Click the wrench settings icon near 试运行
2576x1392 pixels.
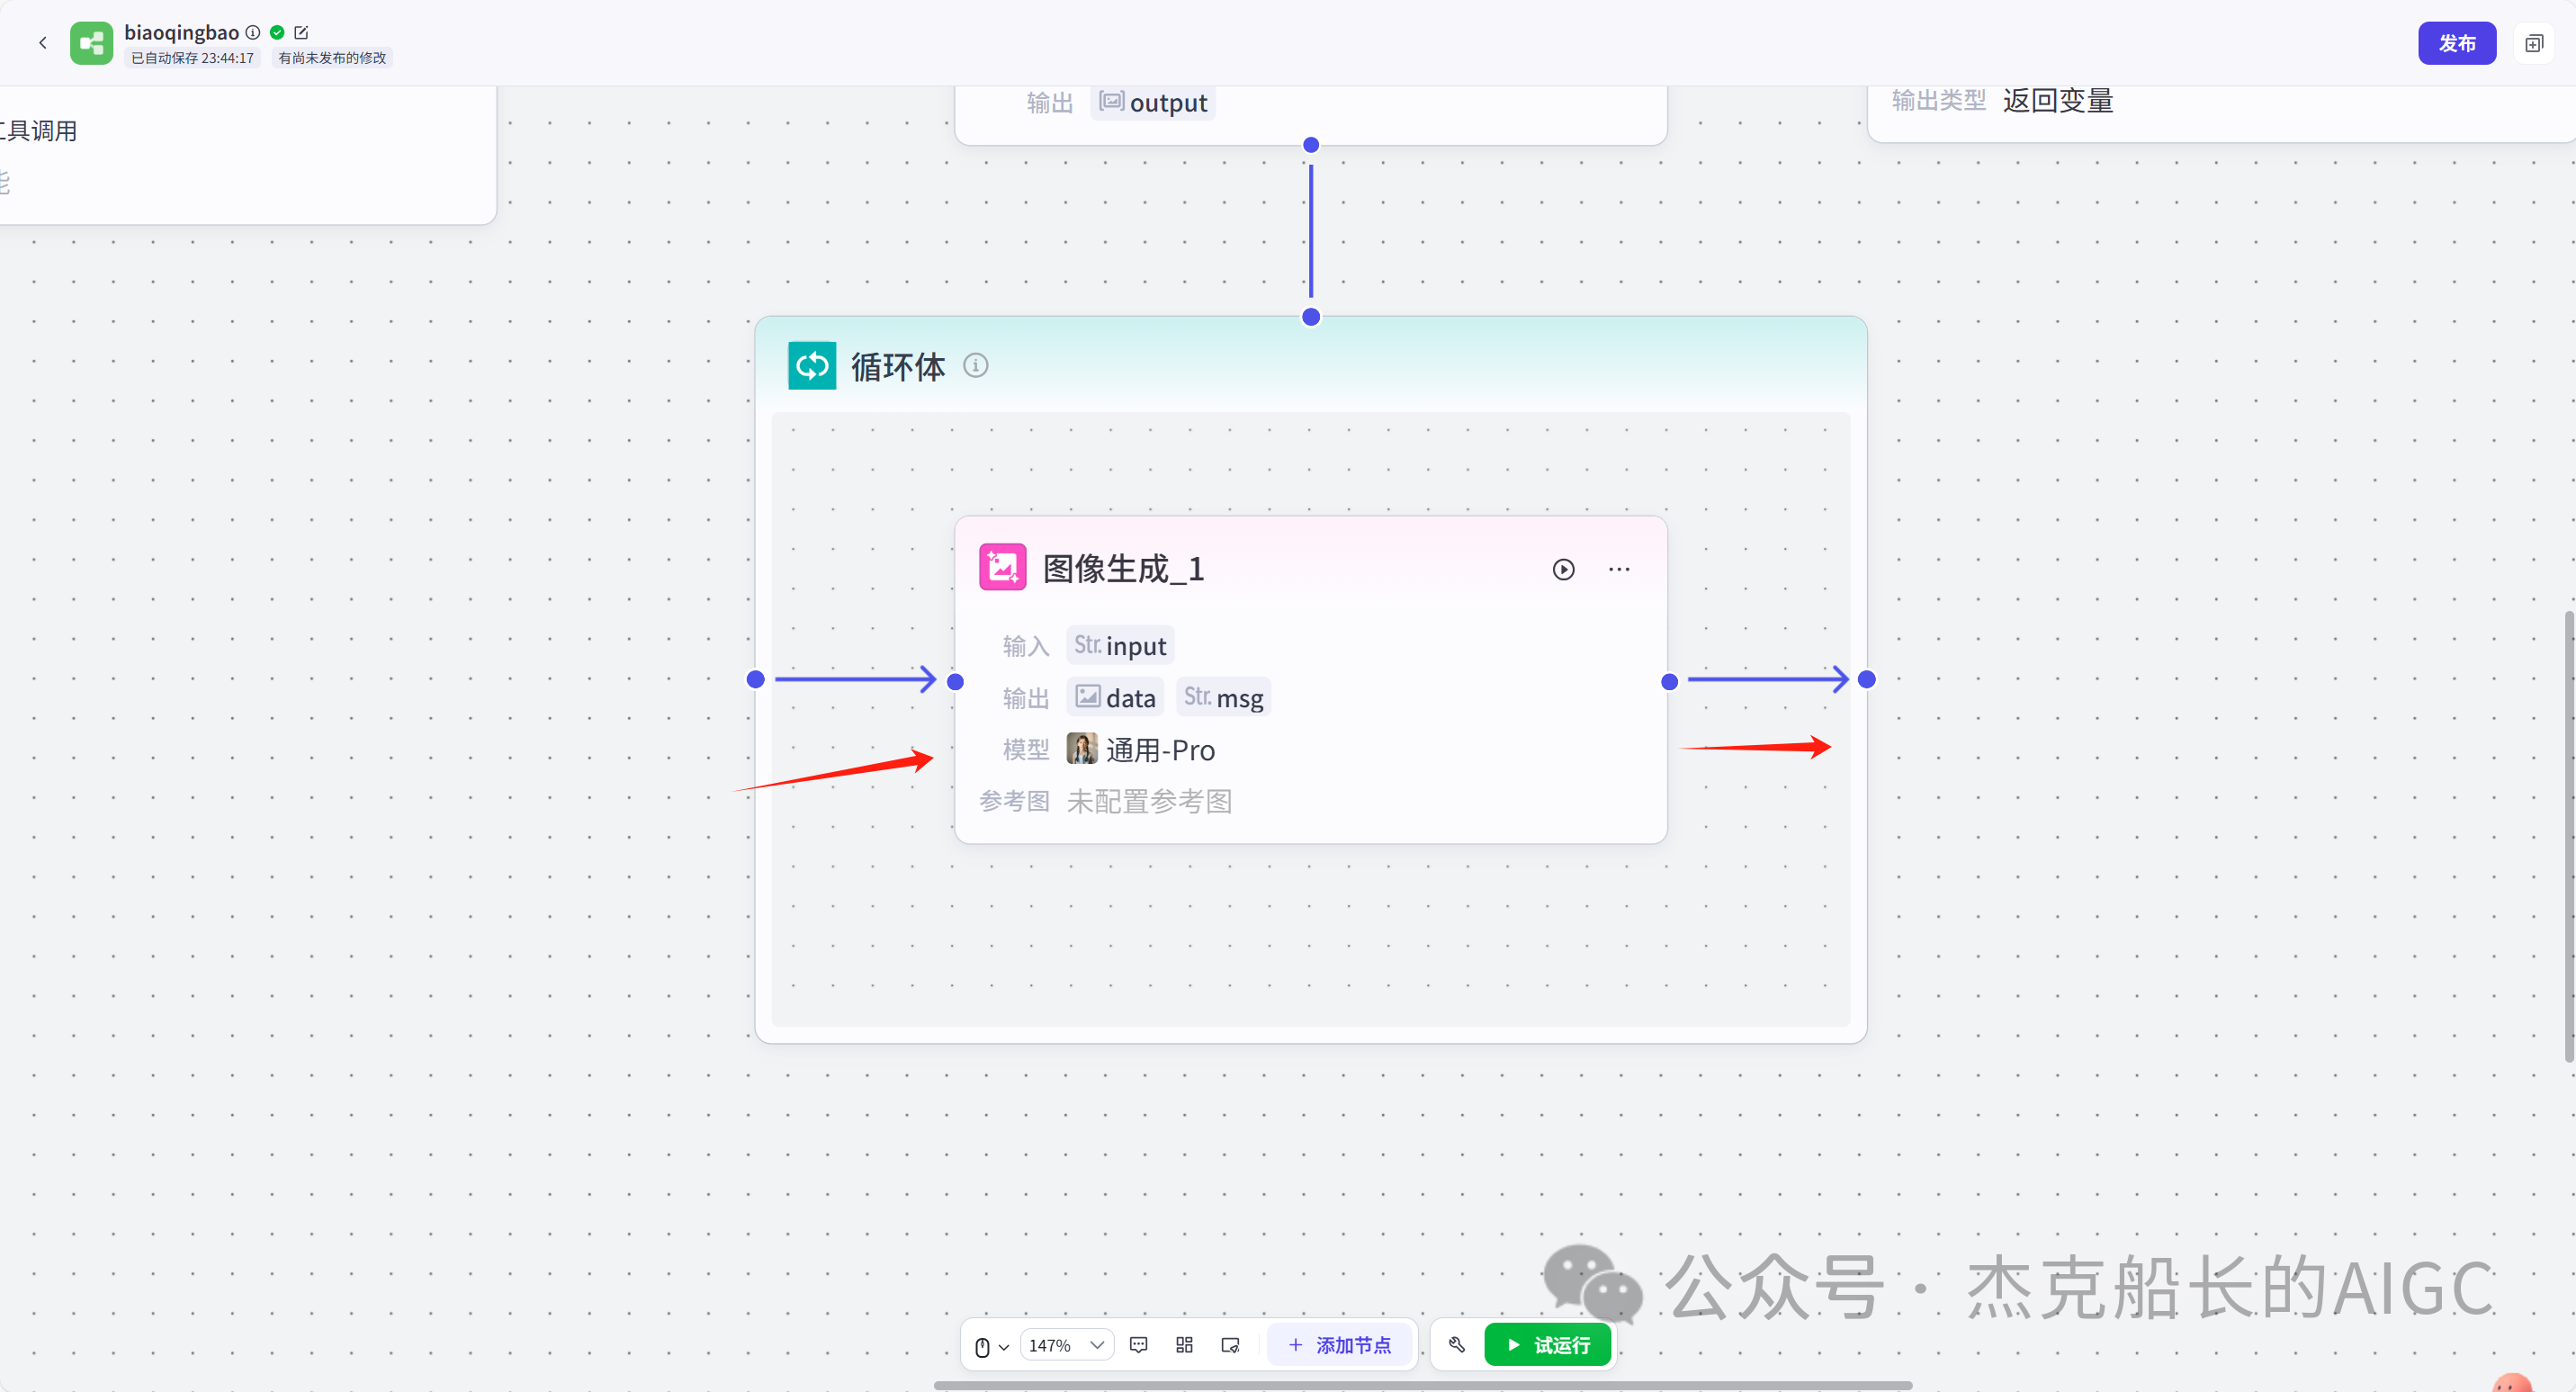(x=1456, y=1345)
